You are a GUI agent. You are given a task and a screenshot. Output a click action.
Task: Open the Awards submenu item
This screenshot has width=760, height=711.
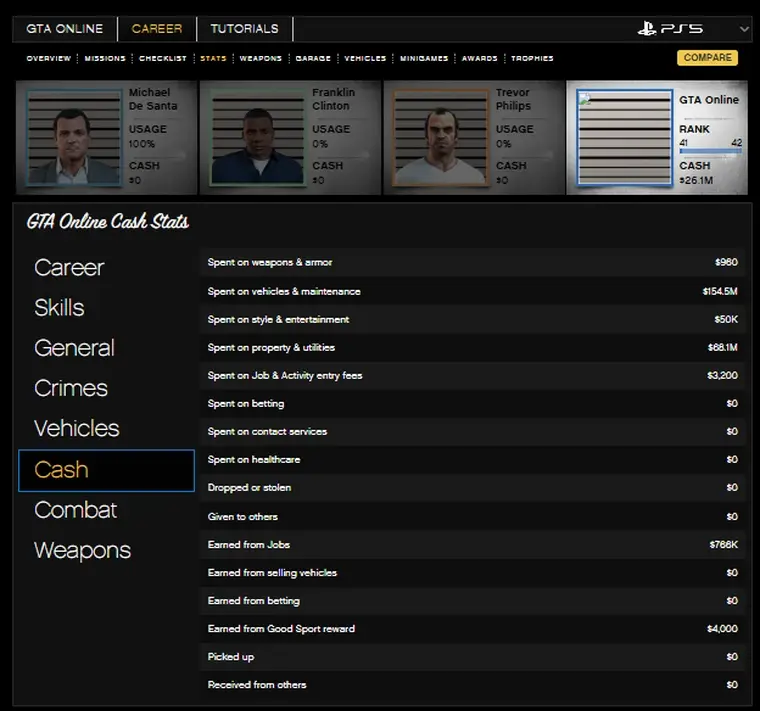click(479, 59)
